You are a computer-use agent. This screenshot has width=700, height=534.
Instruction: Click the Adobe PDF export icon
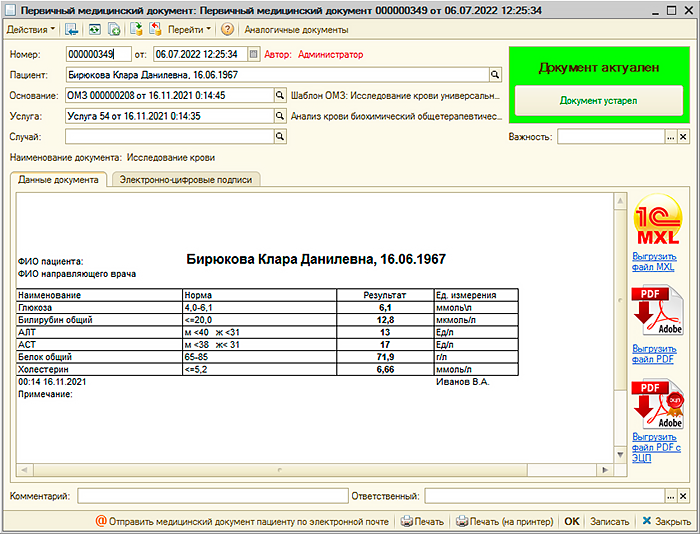(657, 313)
